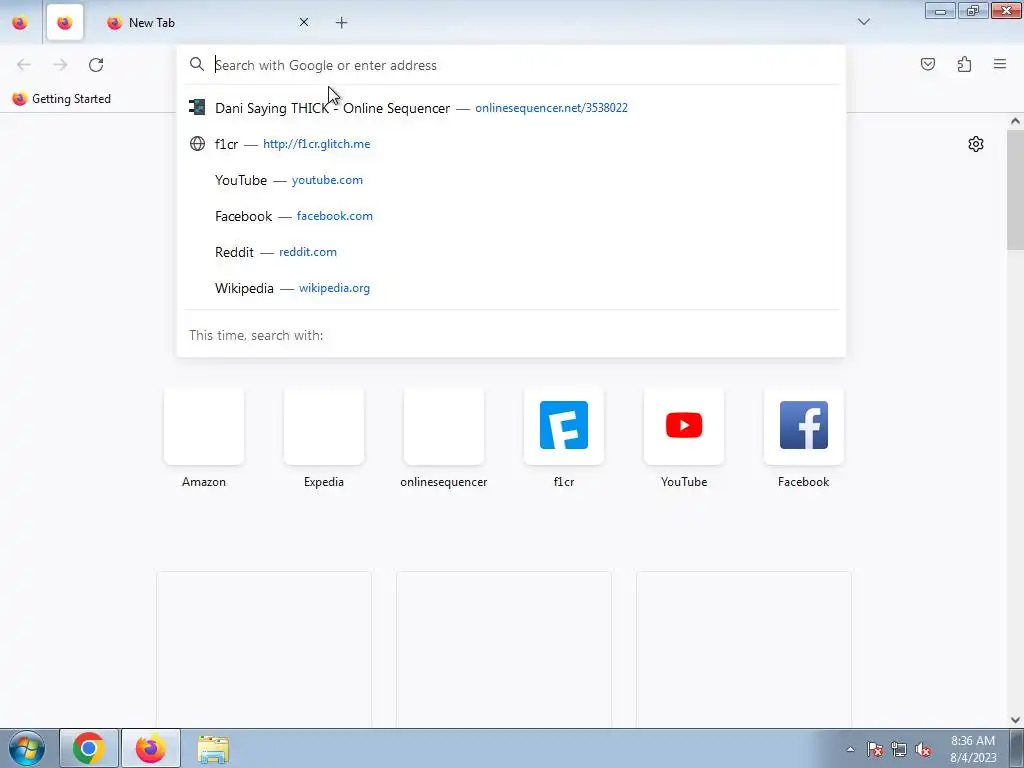Image resolution: width=1024 pixels, height=768 pixels.
Task: Open the Extensions puzzle icon
Action: 964,64
